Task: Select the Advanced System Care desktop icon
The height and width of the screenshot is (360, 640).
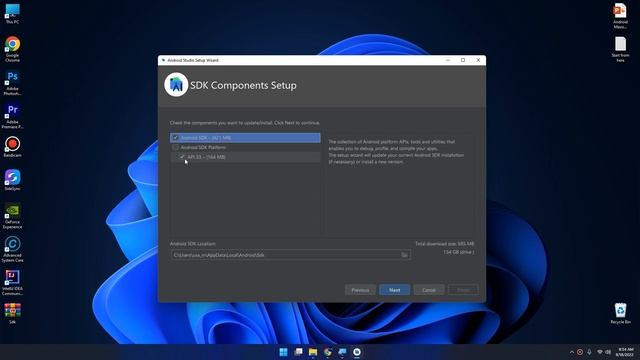Action: [12, 249]
